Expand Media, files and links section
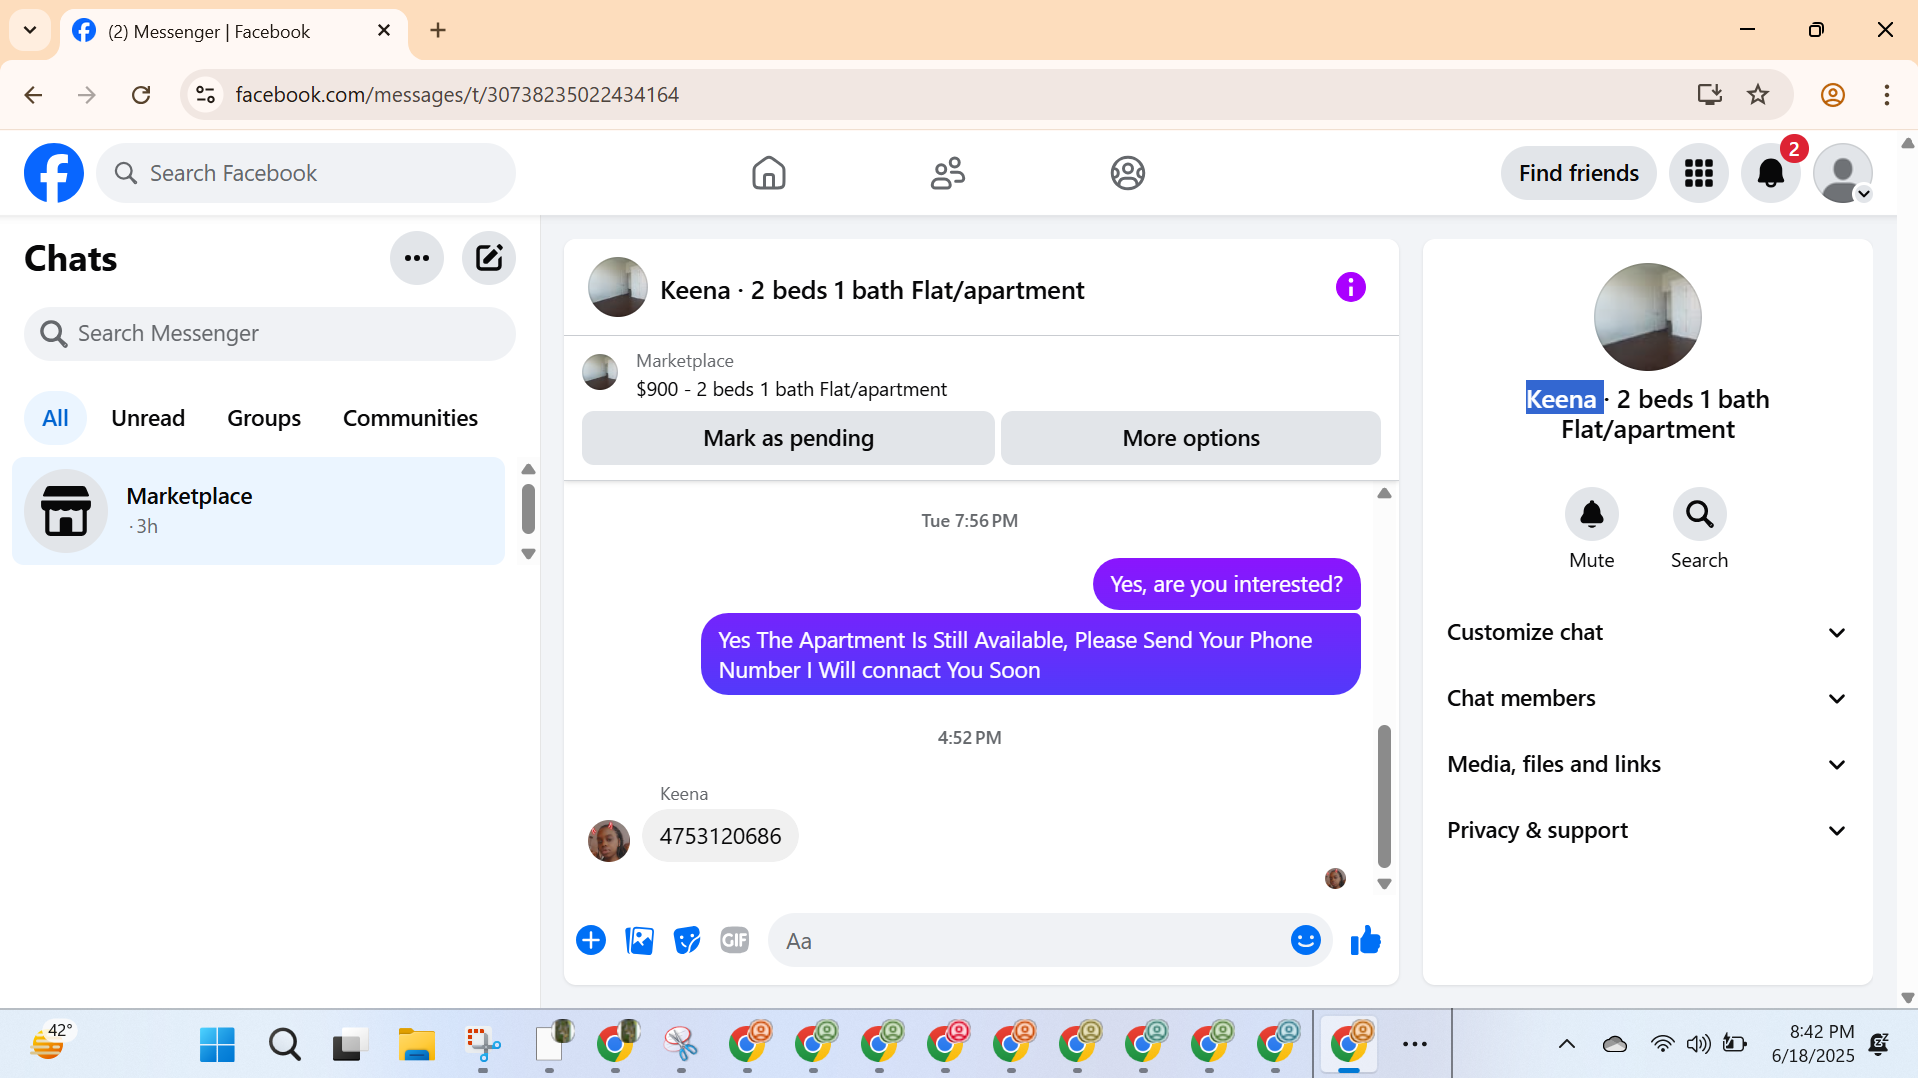 (1647, 764)
